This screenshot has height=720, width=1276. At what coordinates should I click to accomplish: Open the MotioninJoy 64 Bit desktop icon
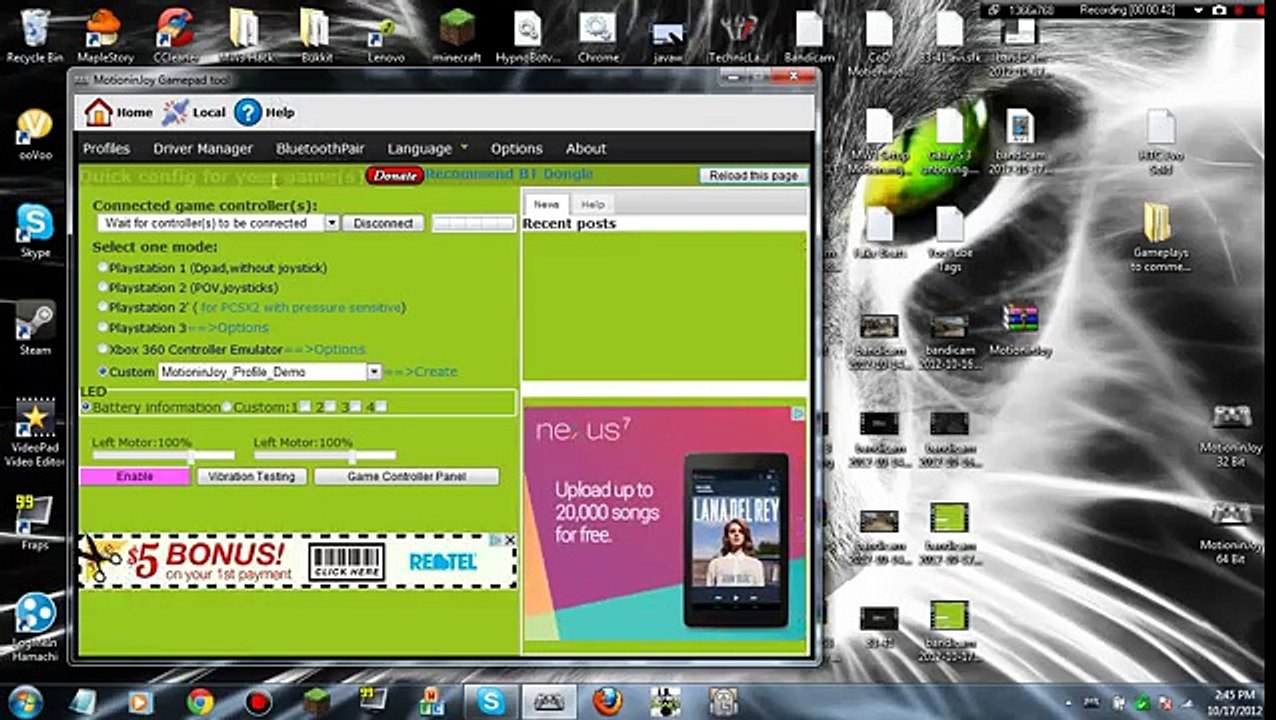(x=1230, y=532)
